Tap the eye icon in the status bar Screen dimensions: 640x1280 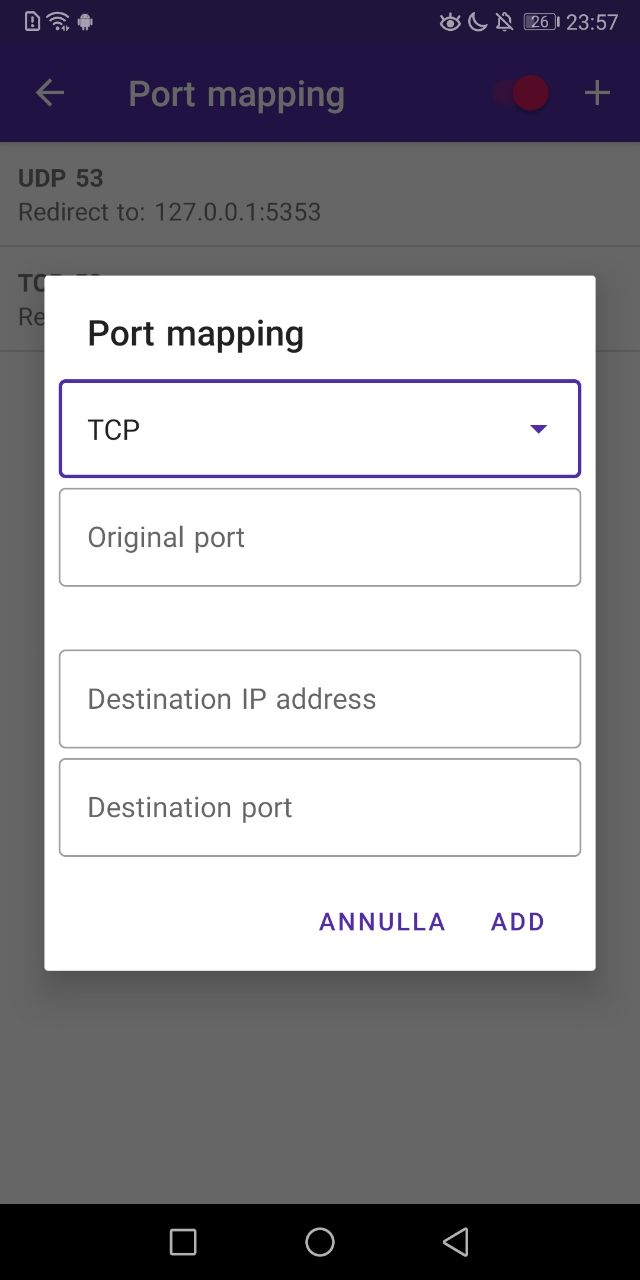(x=451, y=21)
